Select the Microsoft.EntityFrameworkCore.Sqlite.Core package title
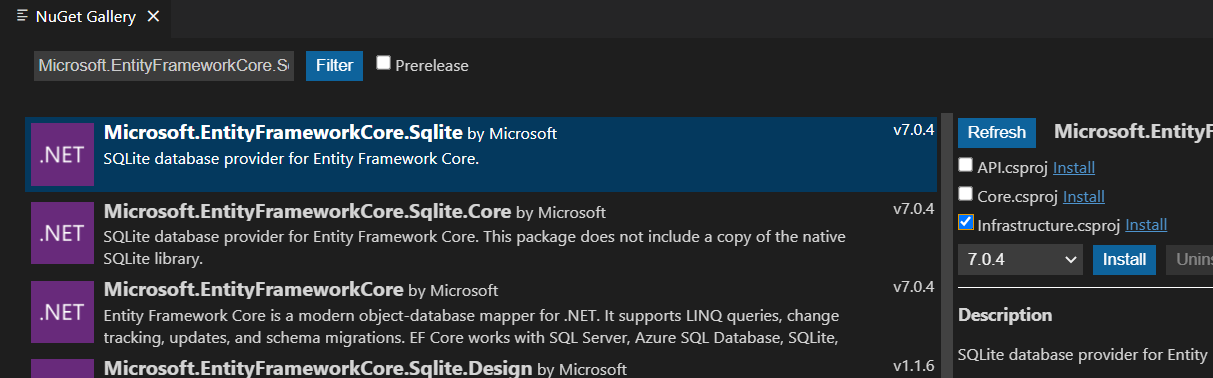 (x=307, y=212)
